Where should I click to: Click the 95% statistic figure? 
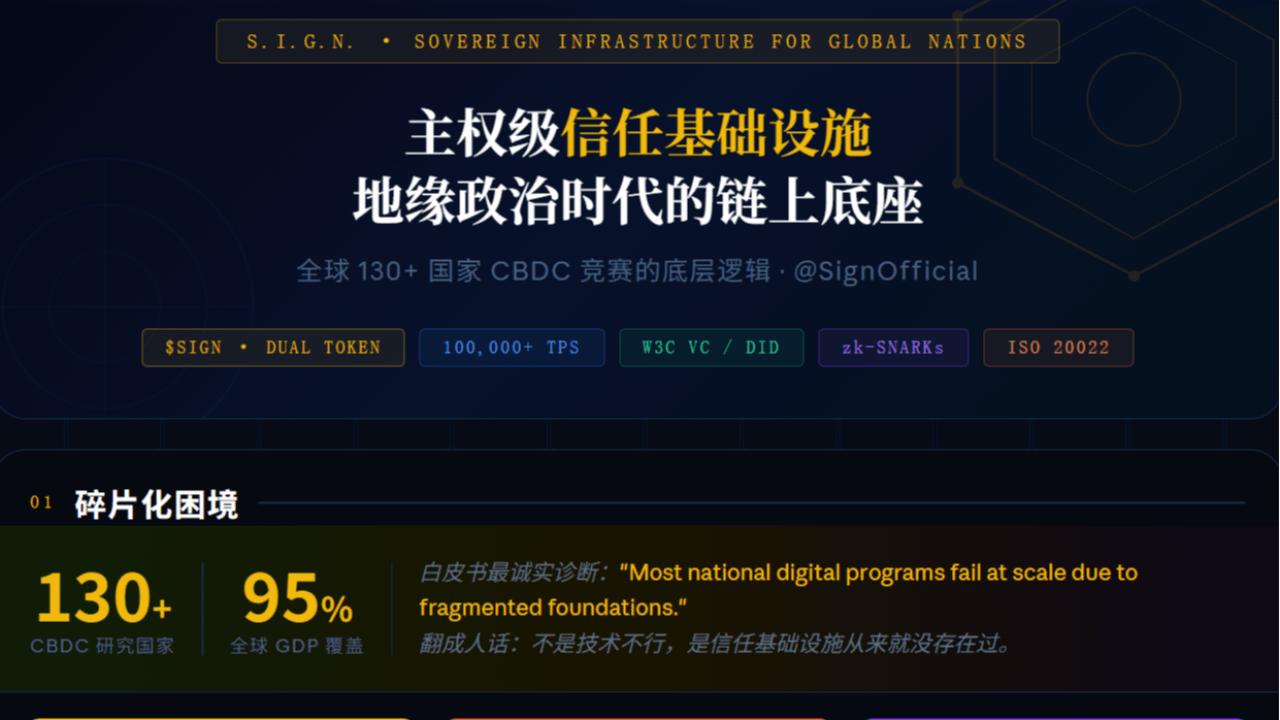coord(298,598)
